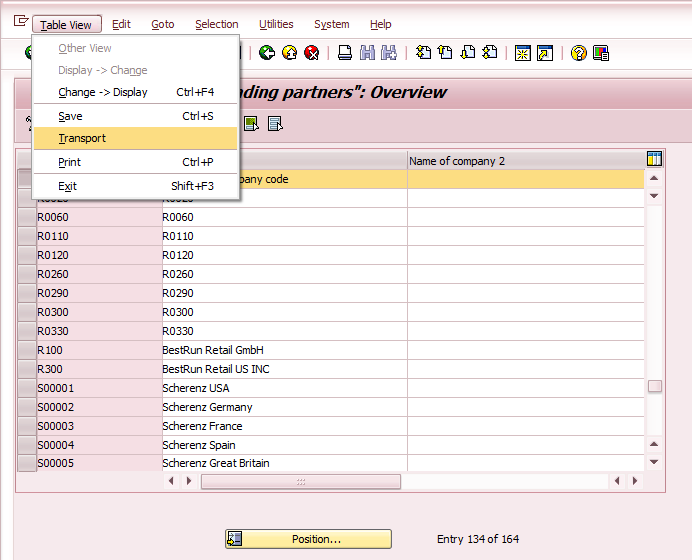Click the Scherenz Spain cell
This screenshot has height=560, width=692.
click(285, 445)
